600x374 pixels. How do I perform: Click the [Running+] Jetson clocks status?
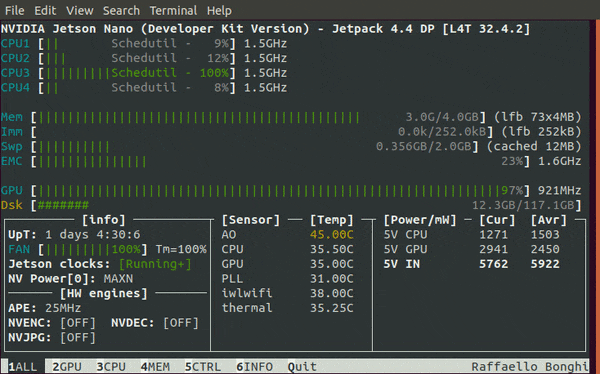[x=155, y=264]
